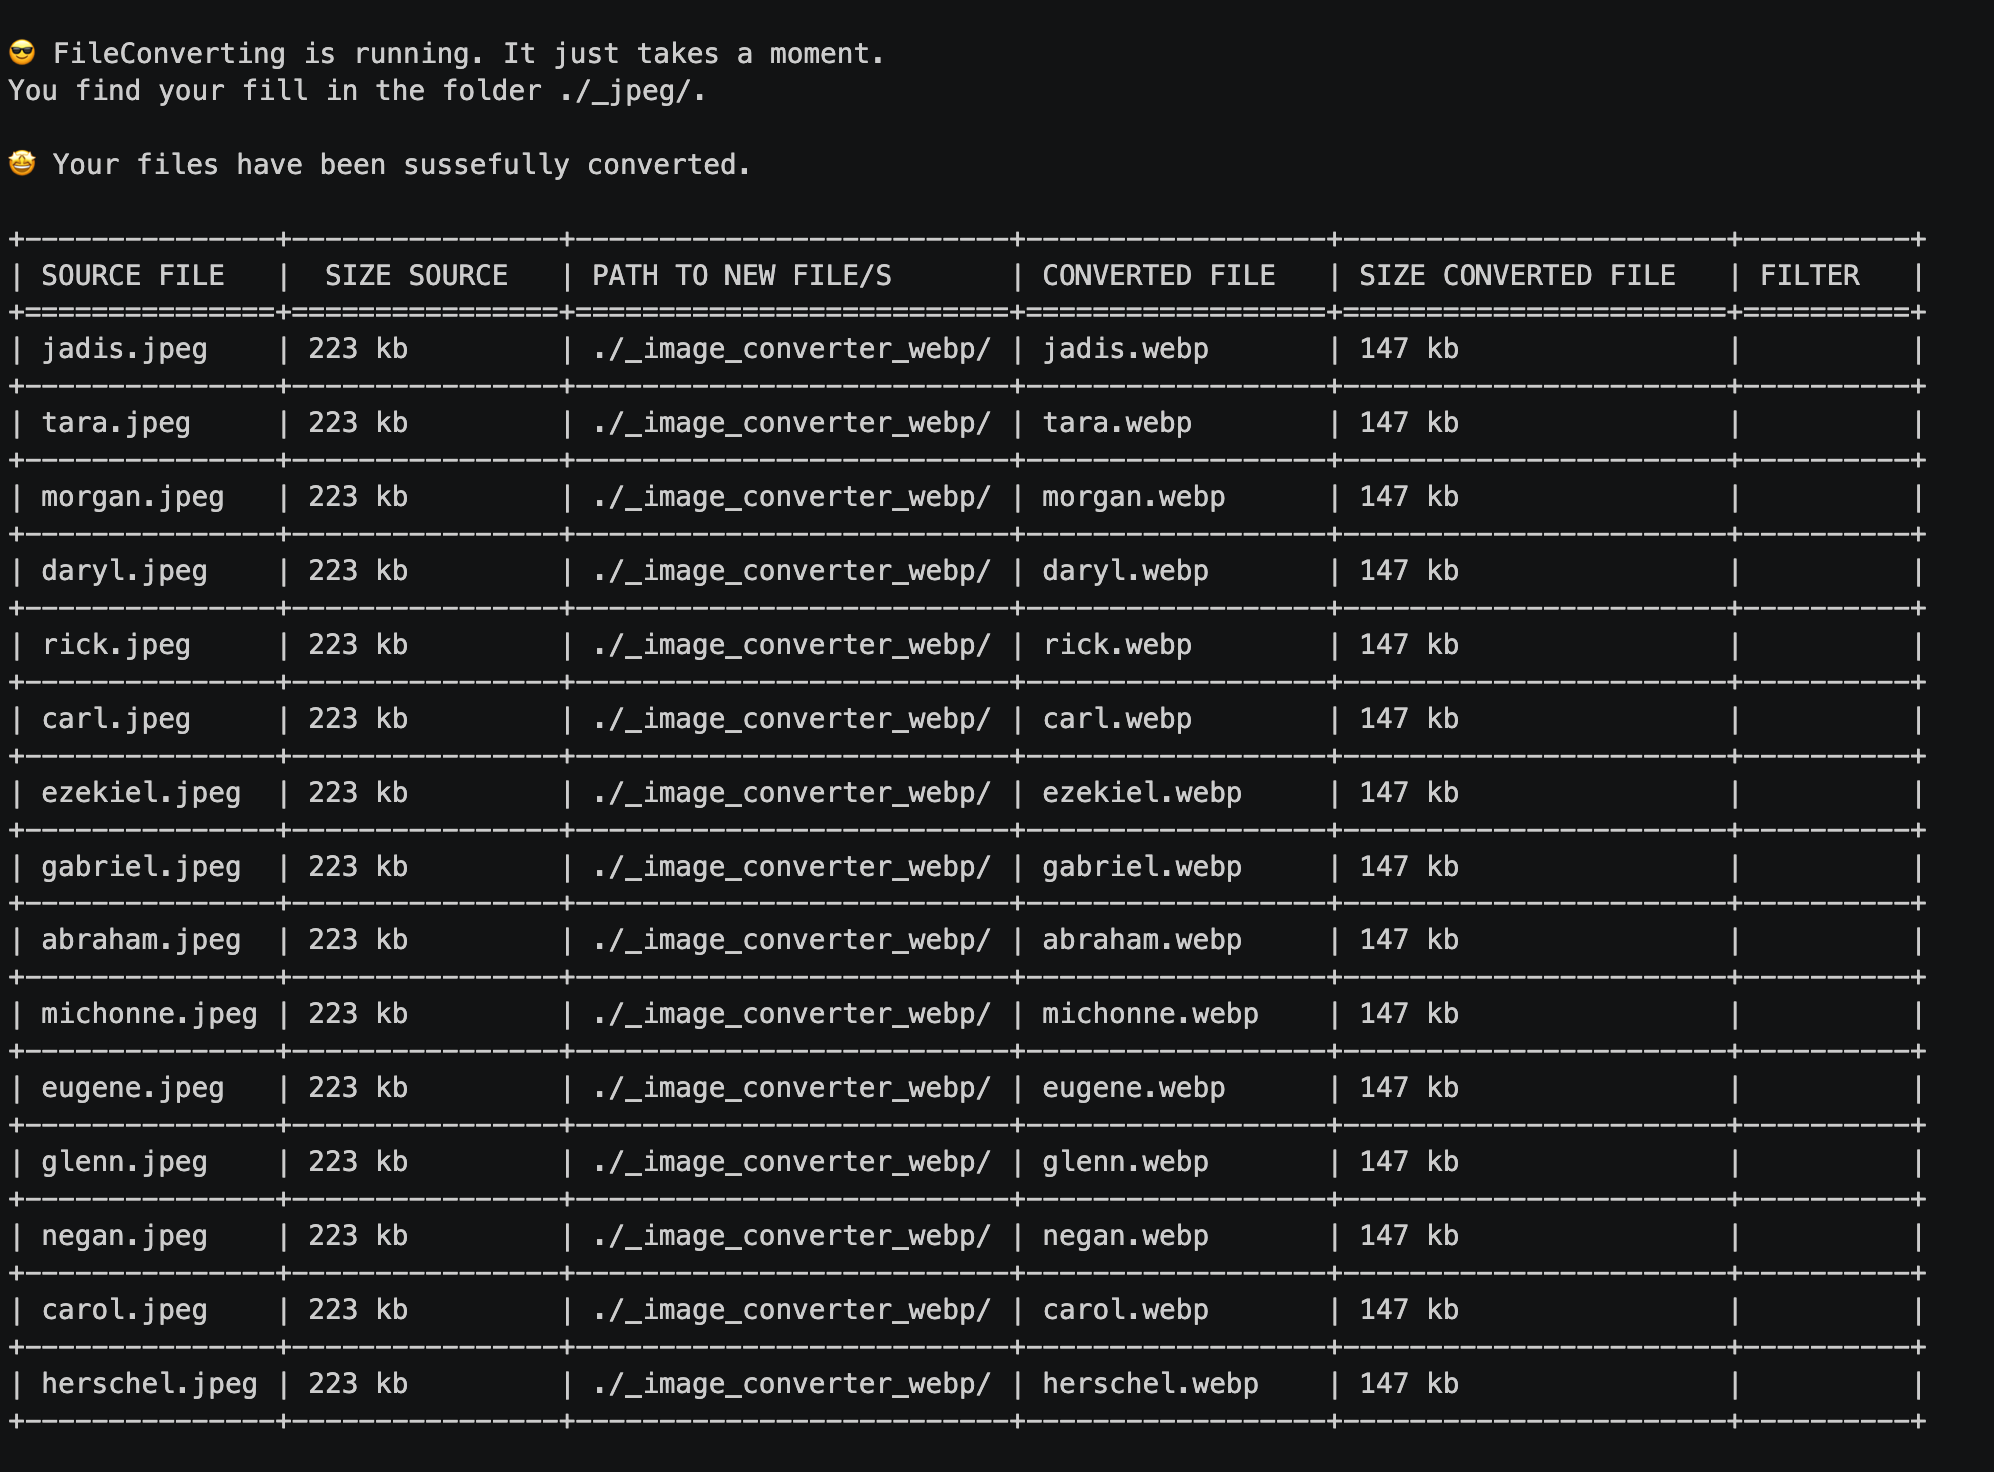Select the text 'glenn.jpeg'
This screenshot has width=1994, height=1472.
point(124,1162)
